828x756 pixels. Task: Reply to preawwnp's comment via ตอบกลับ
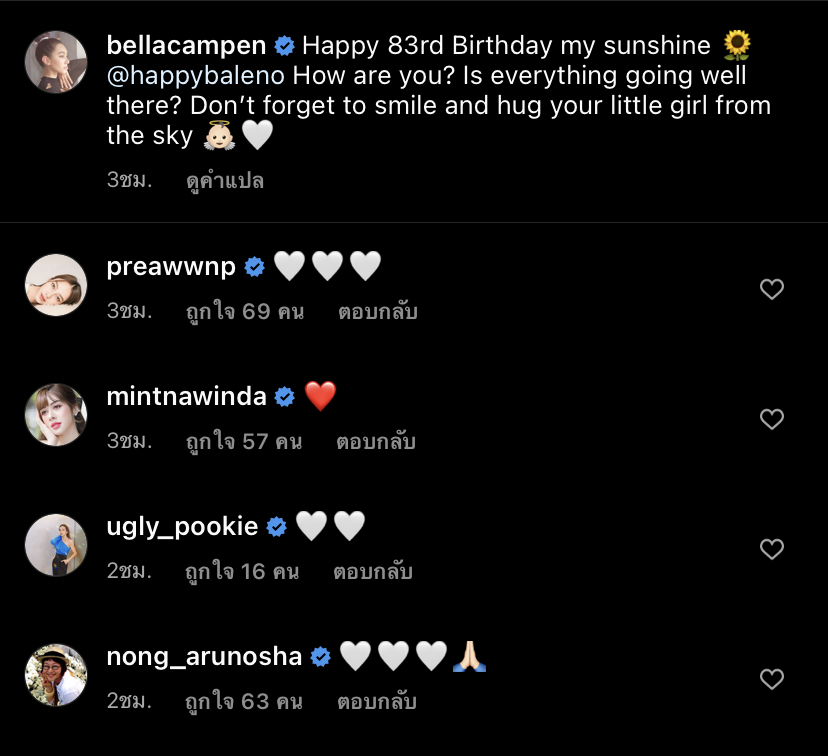(377, 311)
